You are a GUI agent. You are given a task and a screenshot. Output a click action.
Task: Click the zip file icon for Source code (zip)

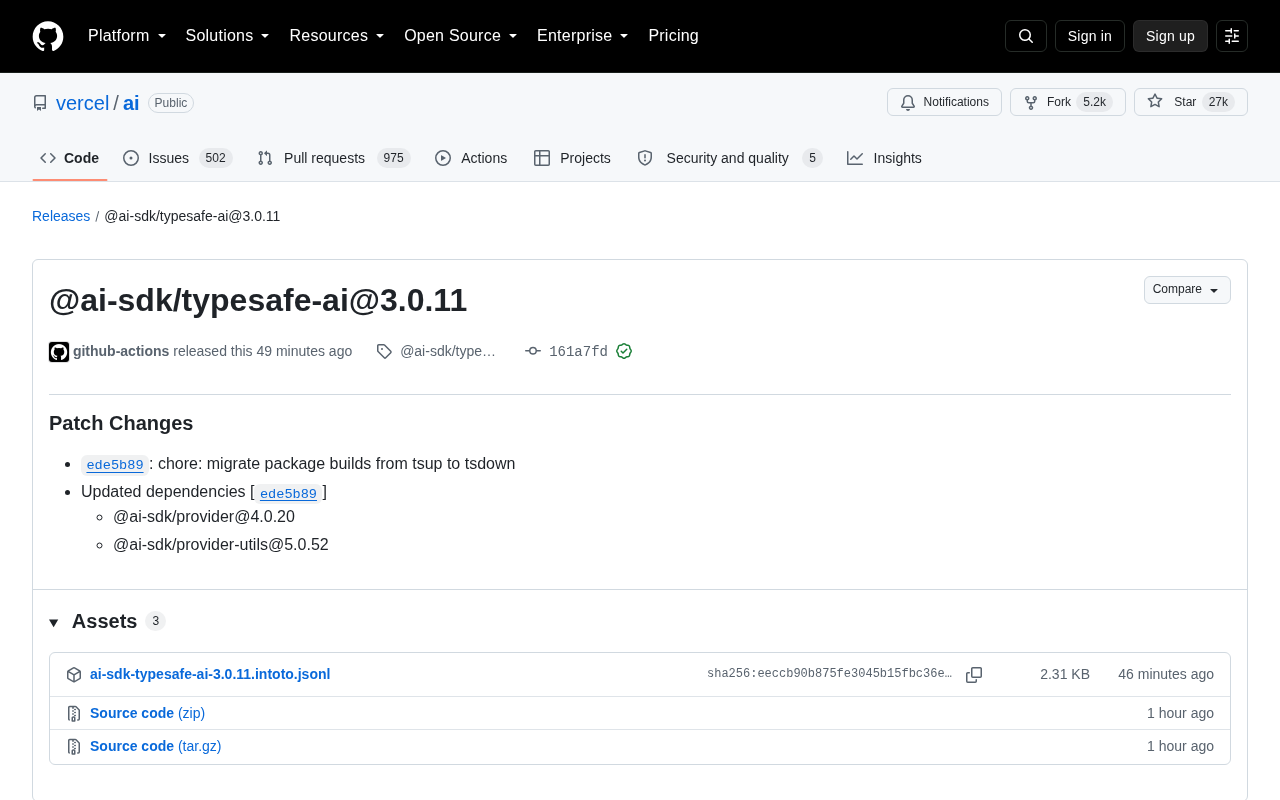pyautogui.click(x=74, y=714)
